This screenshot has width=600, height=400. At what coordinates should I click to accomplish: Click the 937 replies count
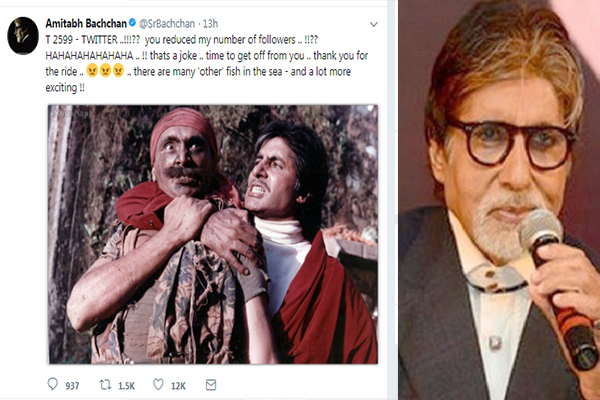pyautogui.click(x=72, y=385)
